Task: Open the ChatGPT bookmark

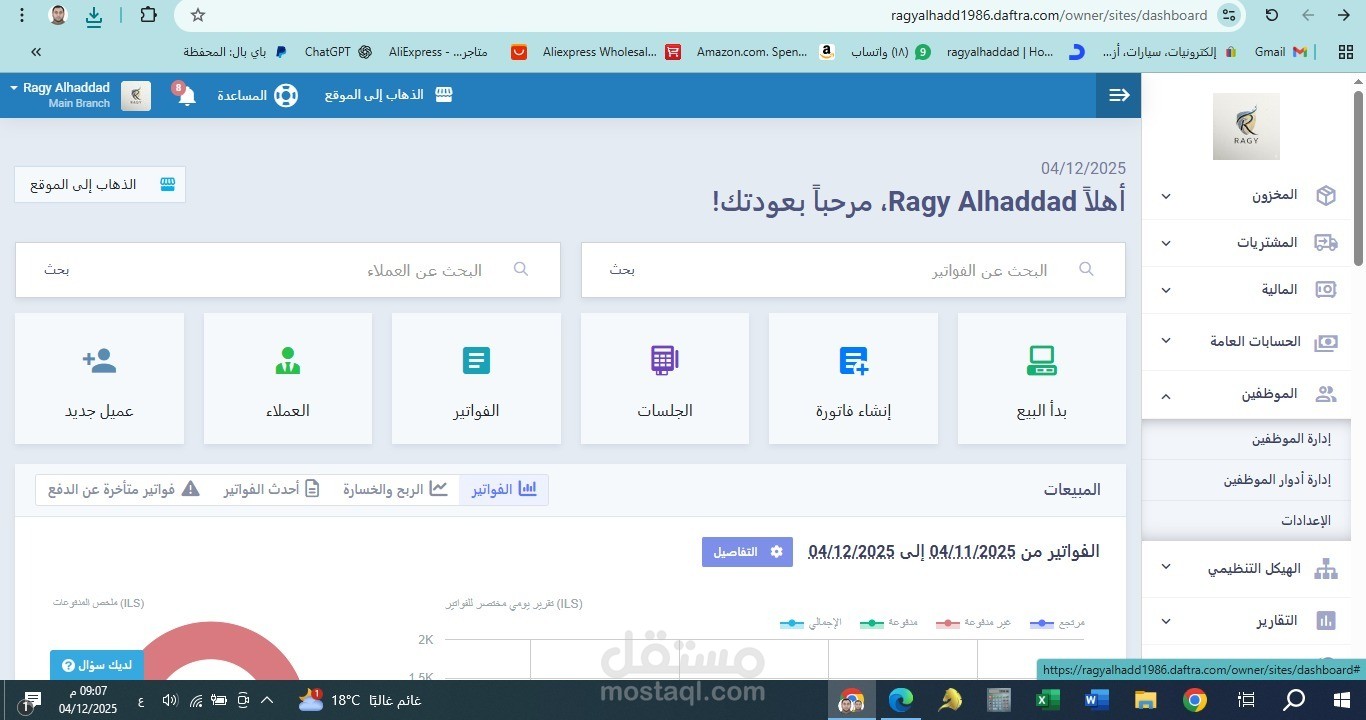Action: pyautogui.click(x=338, y=52)
